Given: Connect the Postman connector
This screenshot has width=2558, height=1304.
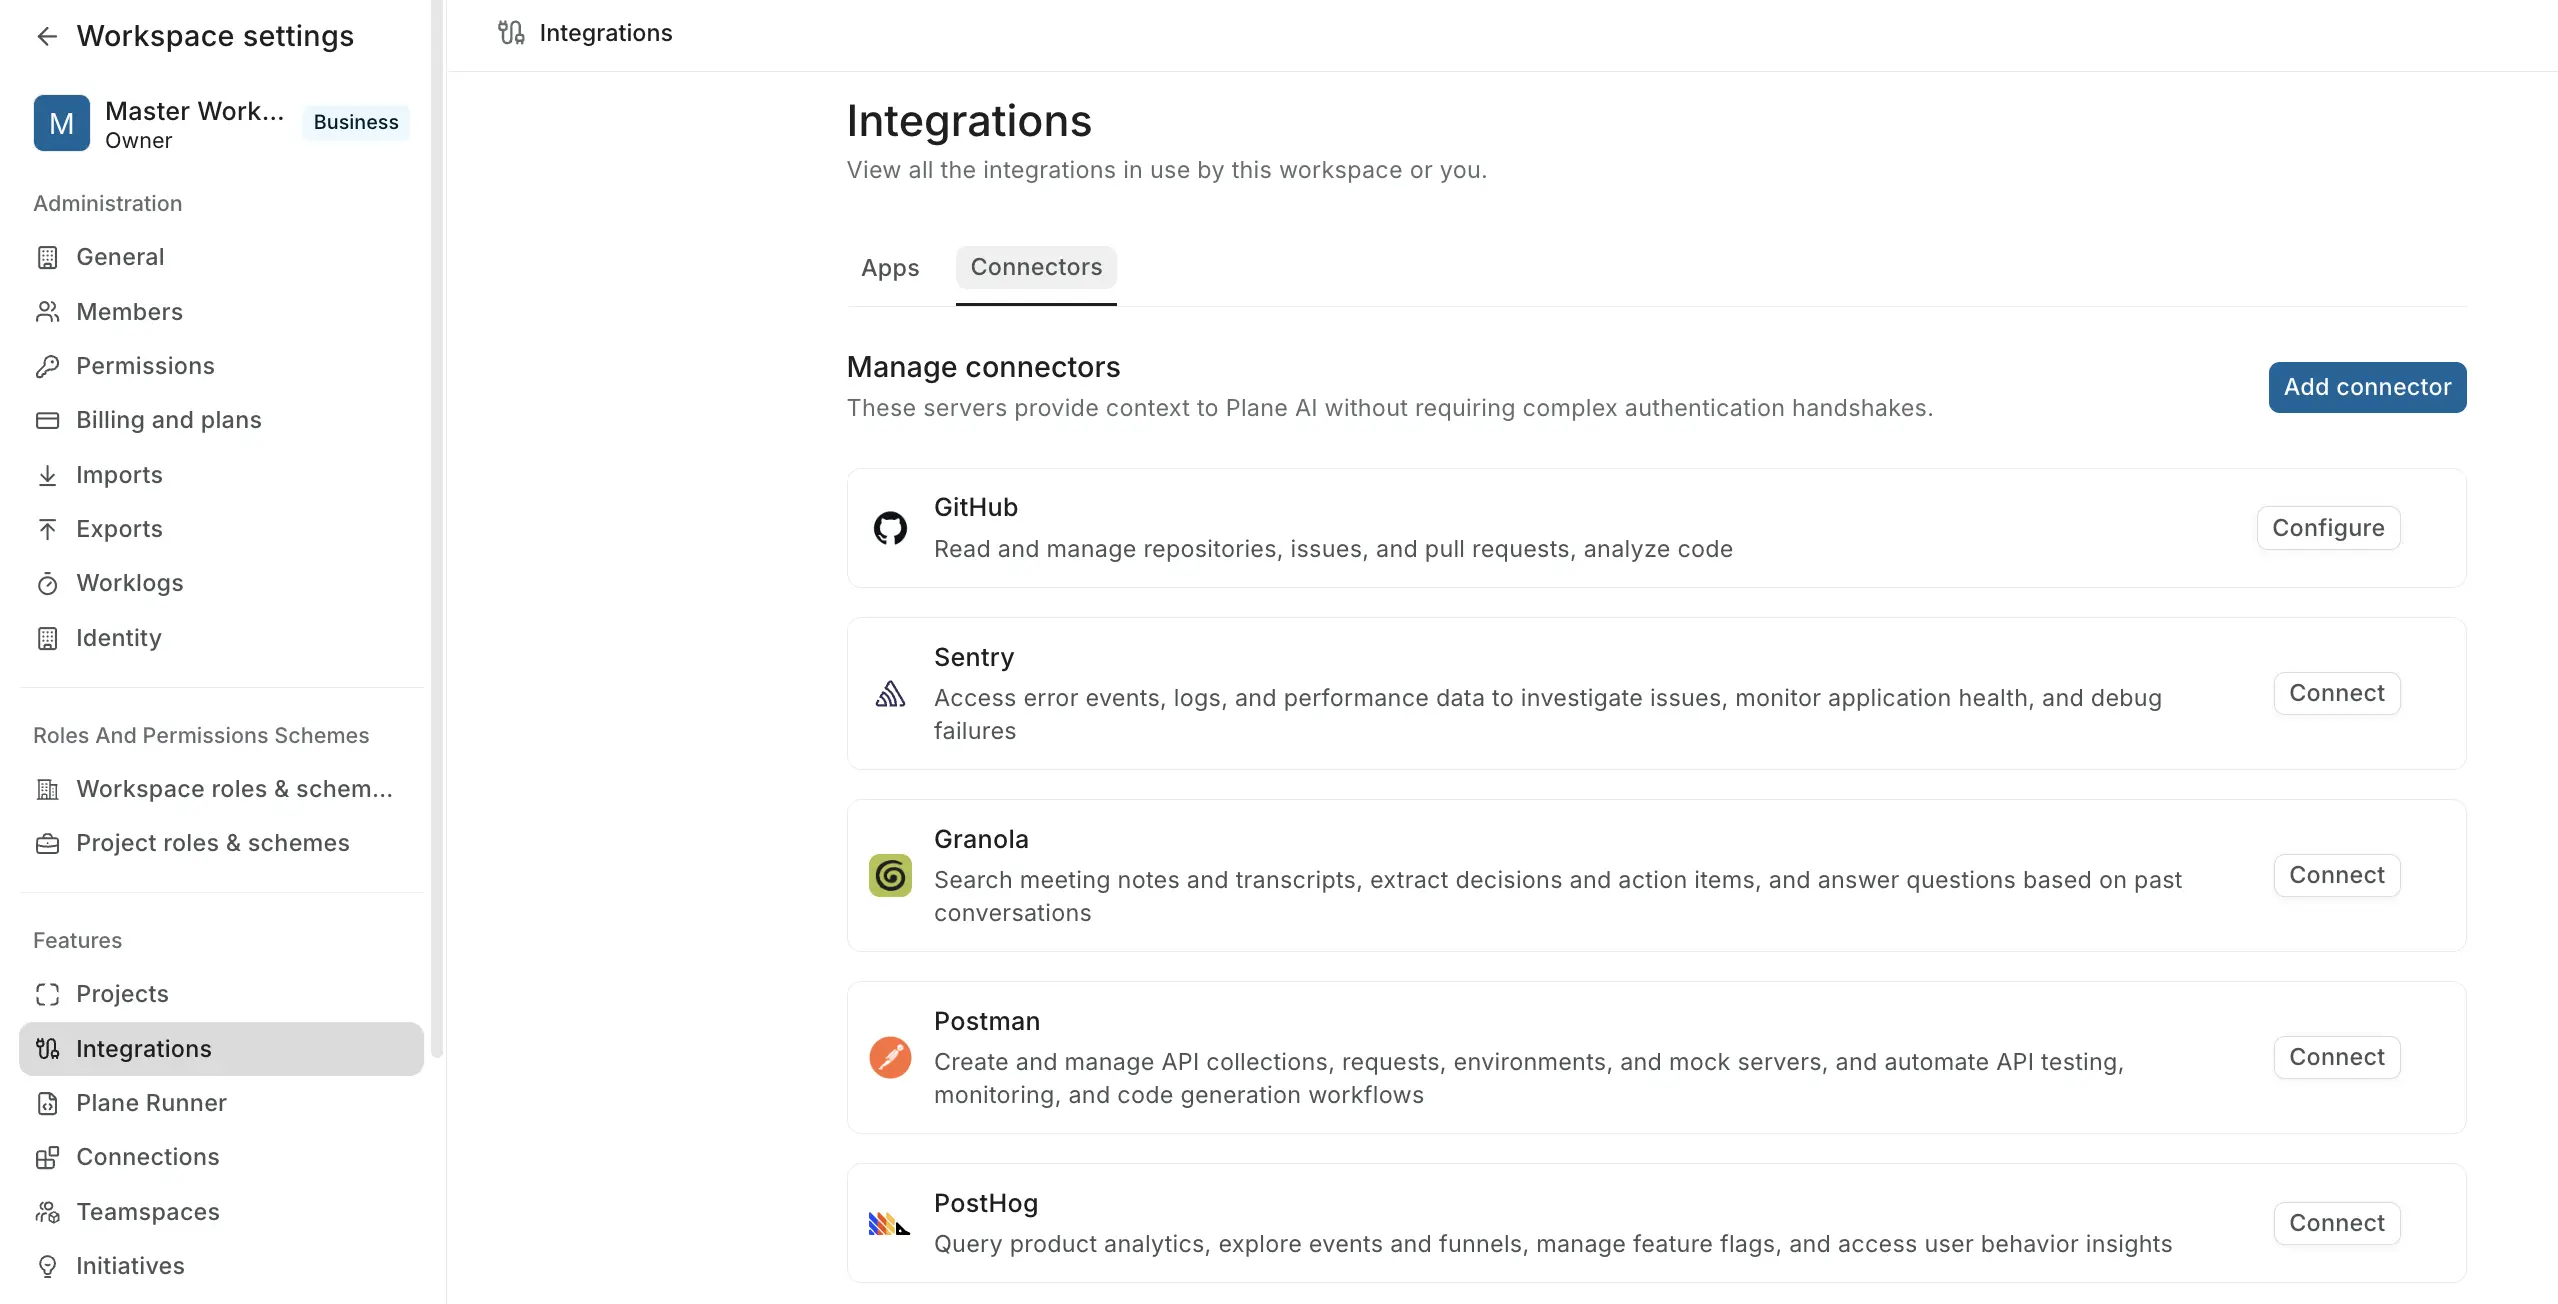Looking at the screenshot, I should point(2337,1058).
